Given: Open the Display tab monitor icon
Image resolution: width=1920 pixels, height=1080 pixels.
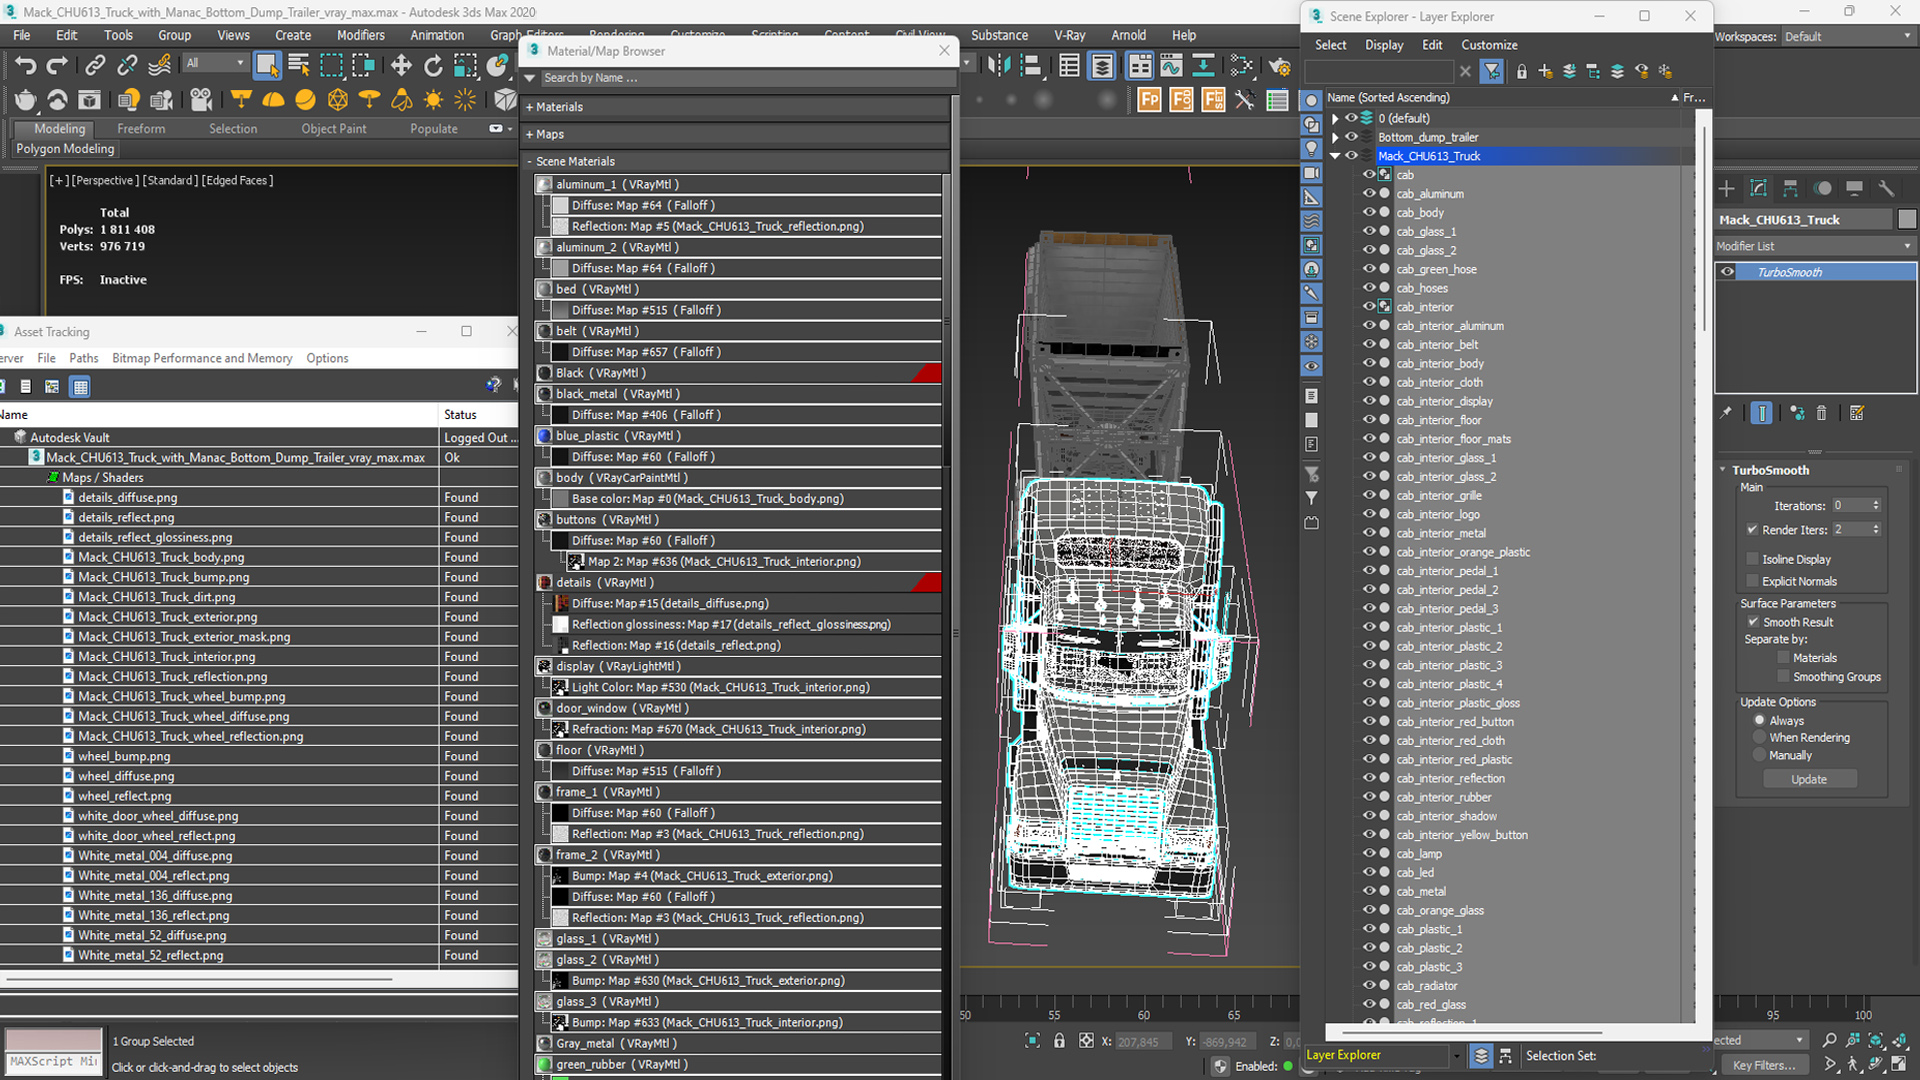Looking at the screenshot, I should coord(1854,188).
